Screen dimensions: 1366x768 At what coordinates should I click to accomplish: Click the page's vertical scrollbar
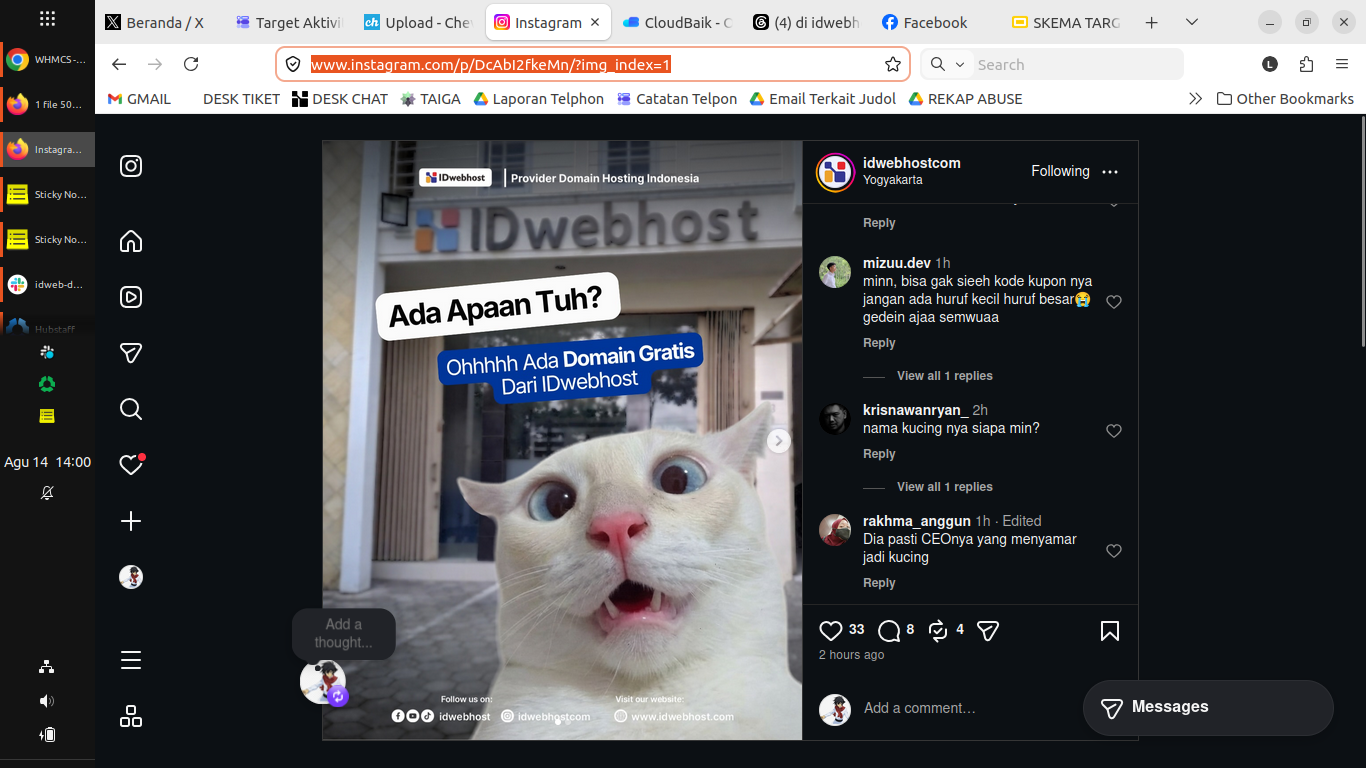coord(1361,232)
